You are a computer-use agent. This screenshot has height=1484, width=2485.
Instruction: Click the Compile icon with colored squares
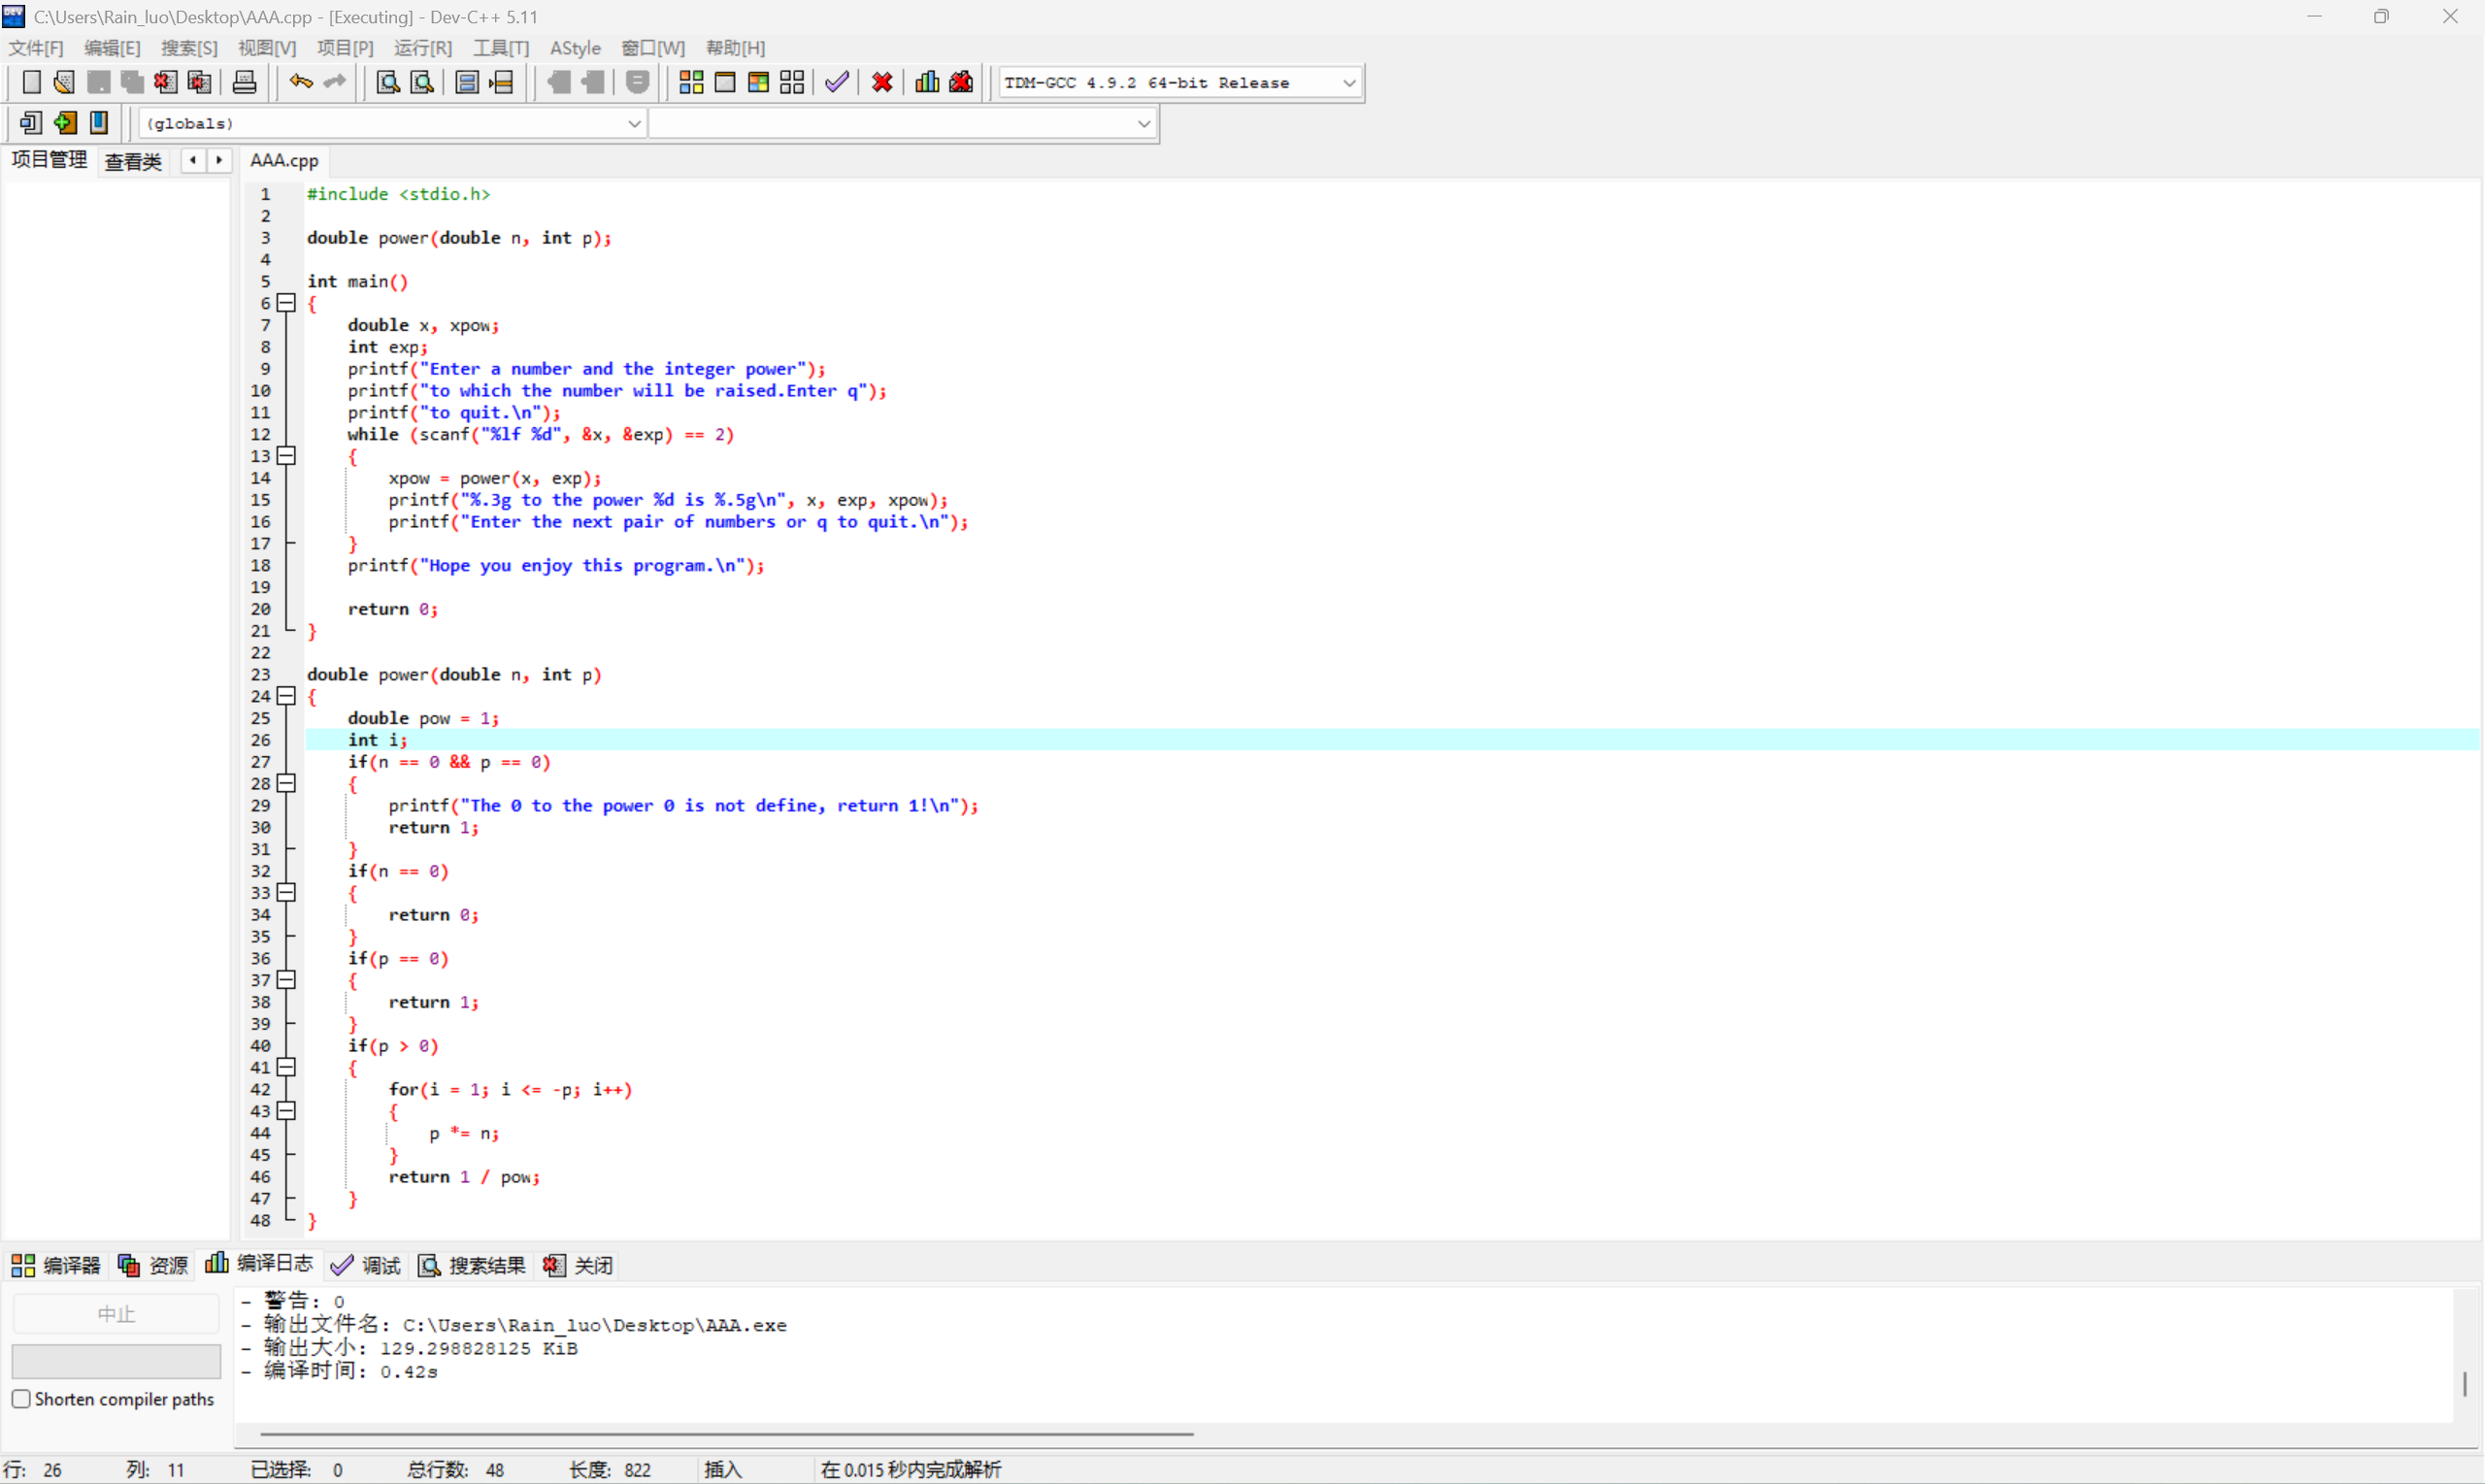pos(691,83)
